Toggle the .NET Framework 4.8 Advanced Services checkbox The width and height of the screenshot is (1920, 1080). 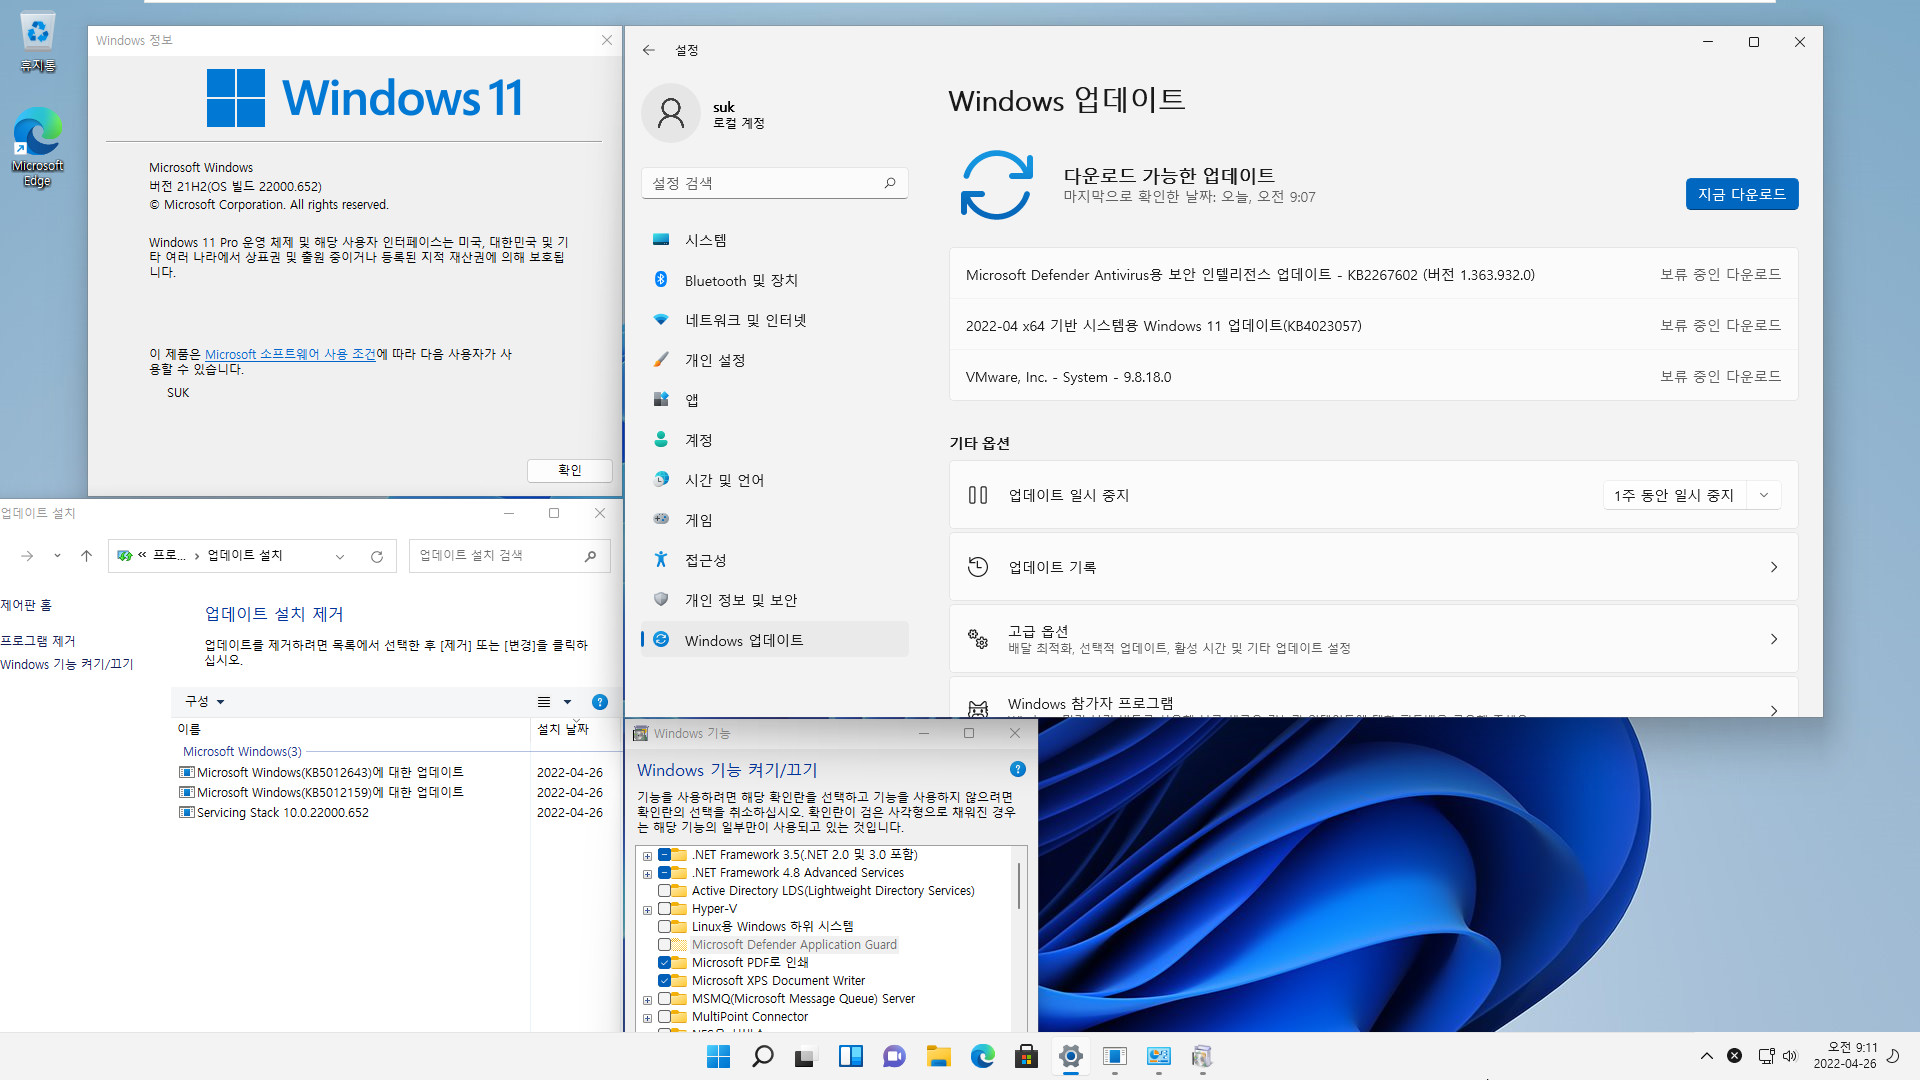664,873
